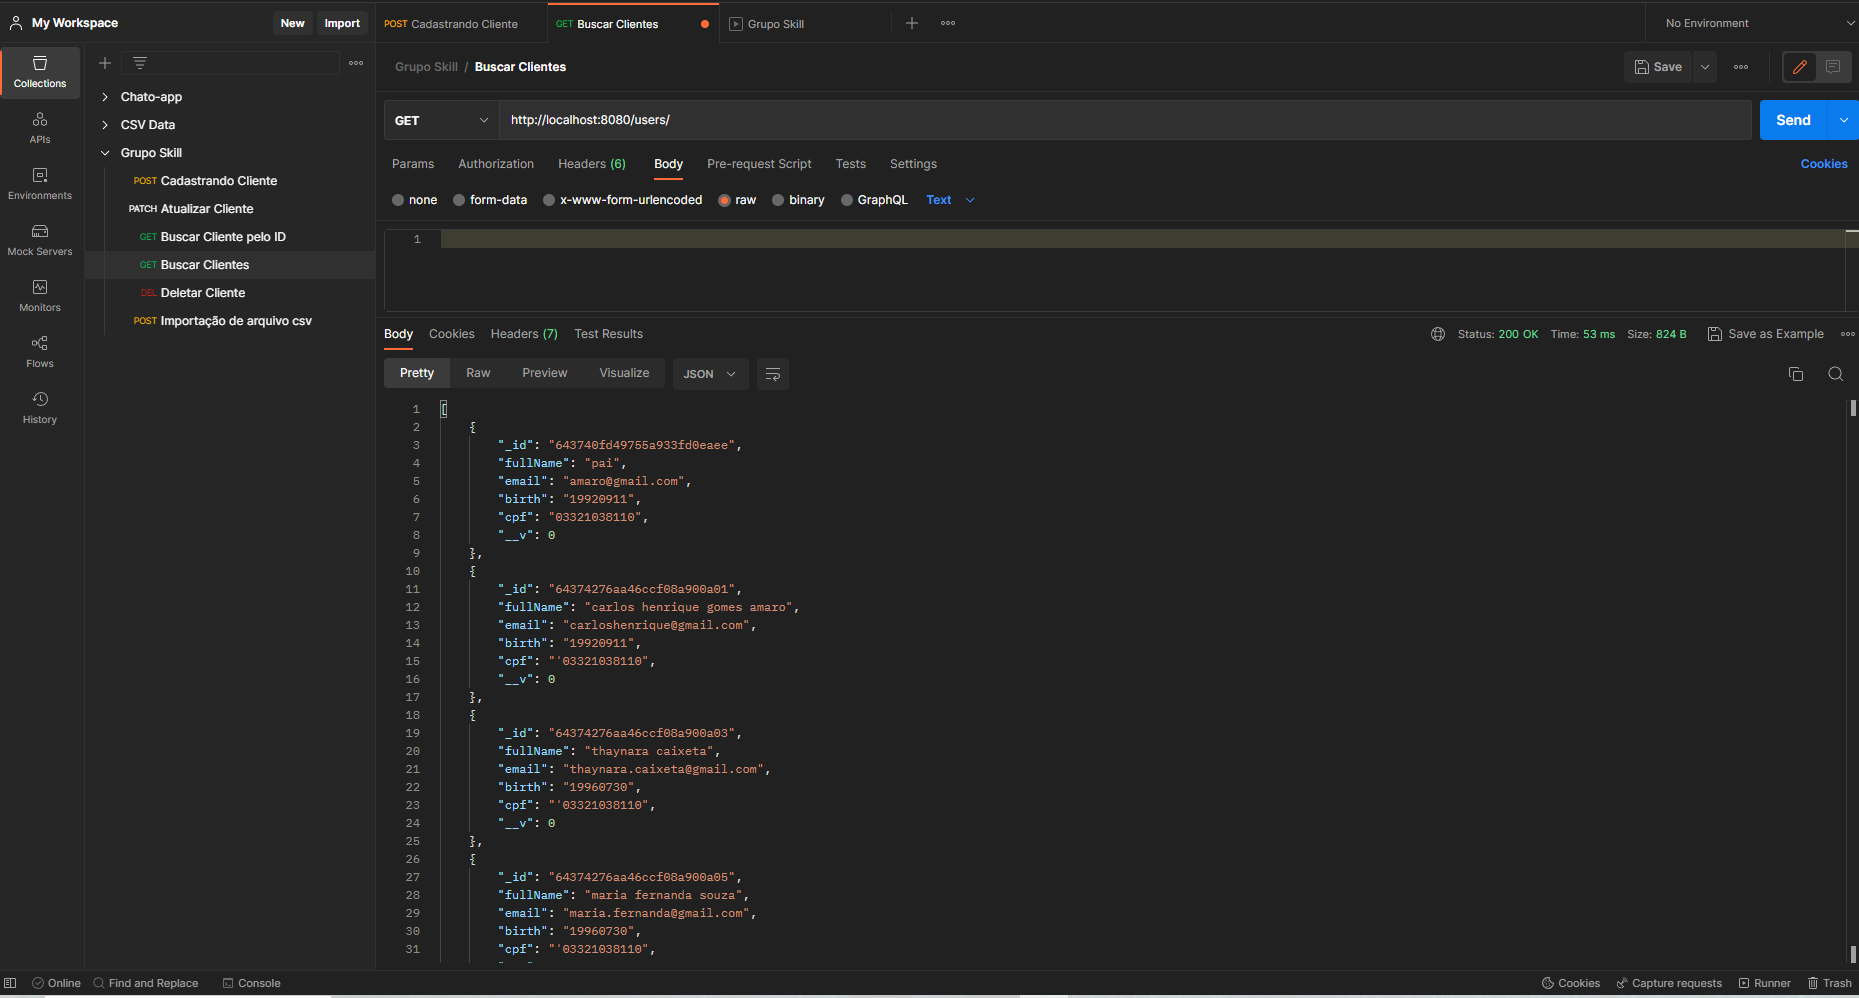This screenshot has width=1859, height=998.
Task: Click the New button in My Workspace
Action: [x=293, y=23]
